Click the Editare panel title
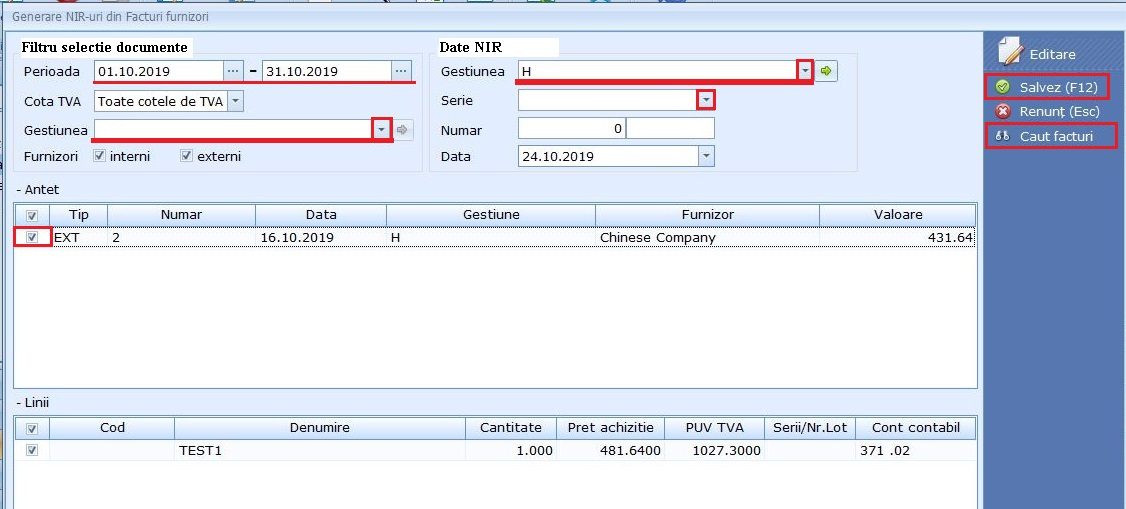Screen dimensions: 1126x509 coord(1052,55)
